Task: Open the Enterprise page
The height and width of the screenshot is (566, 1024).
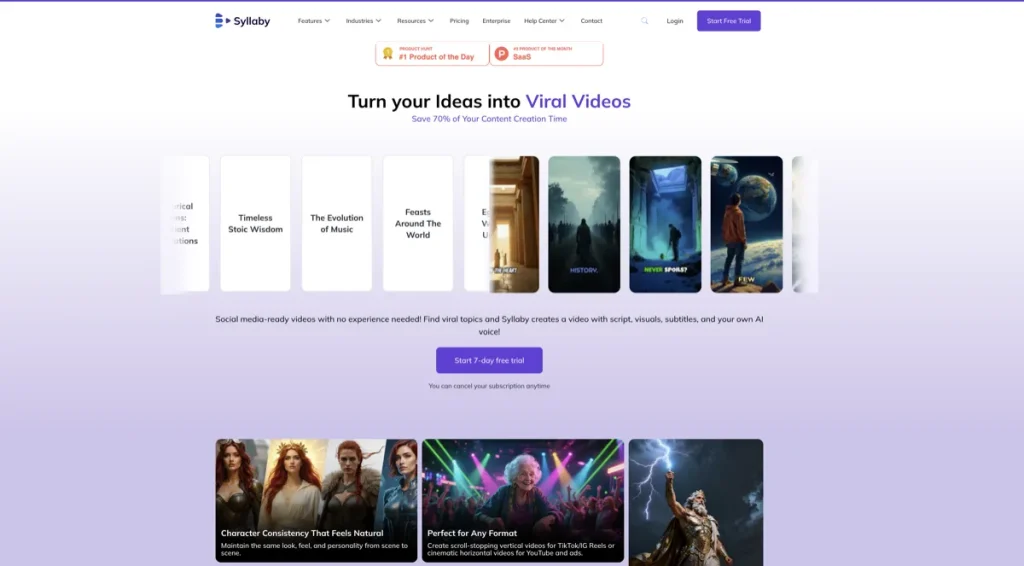Action: click(496, 21)
